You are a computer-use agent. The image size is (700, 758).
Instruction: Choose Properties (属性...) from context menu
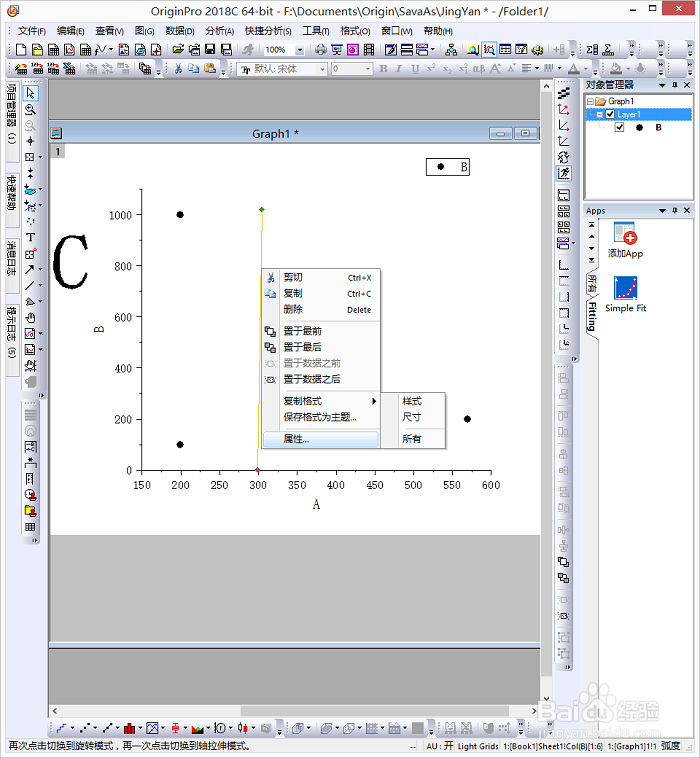(321, 439)
